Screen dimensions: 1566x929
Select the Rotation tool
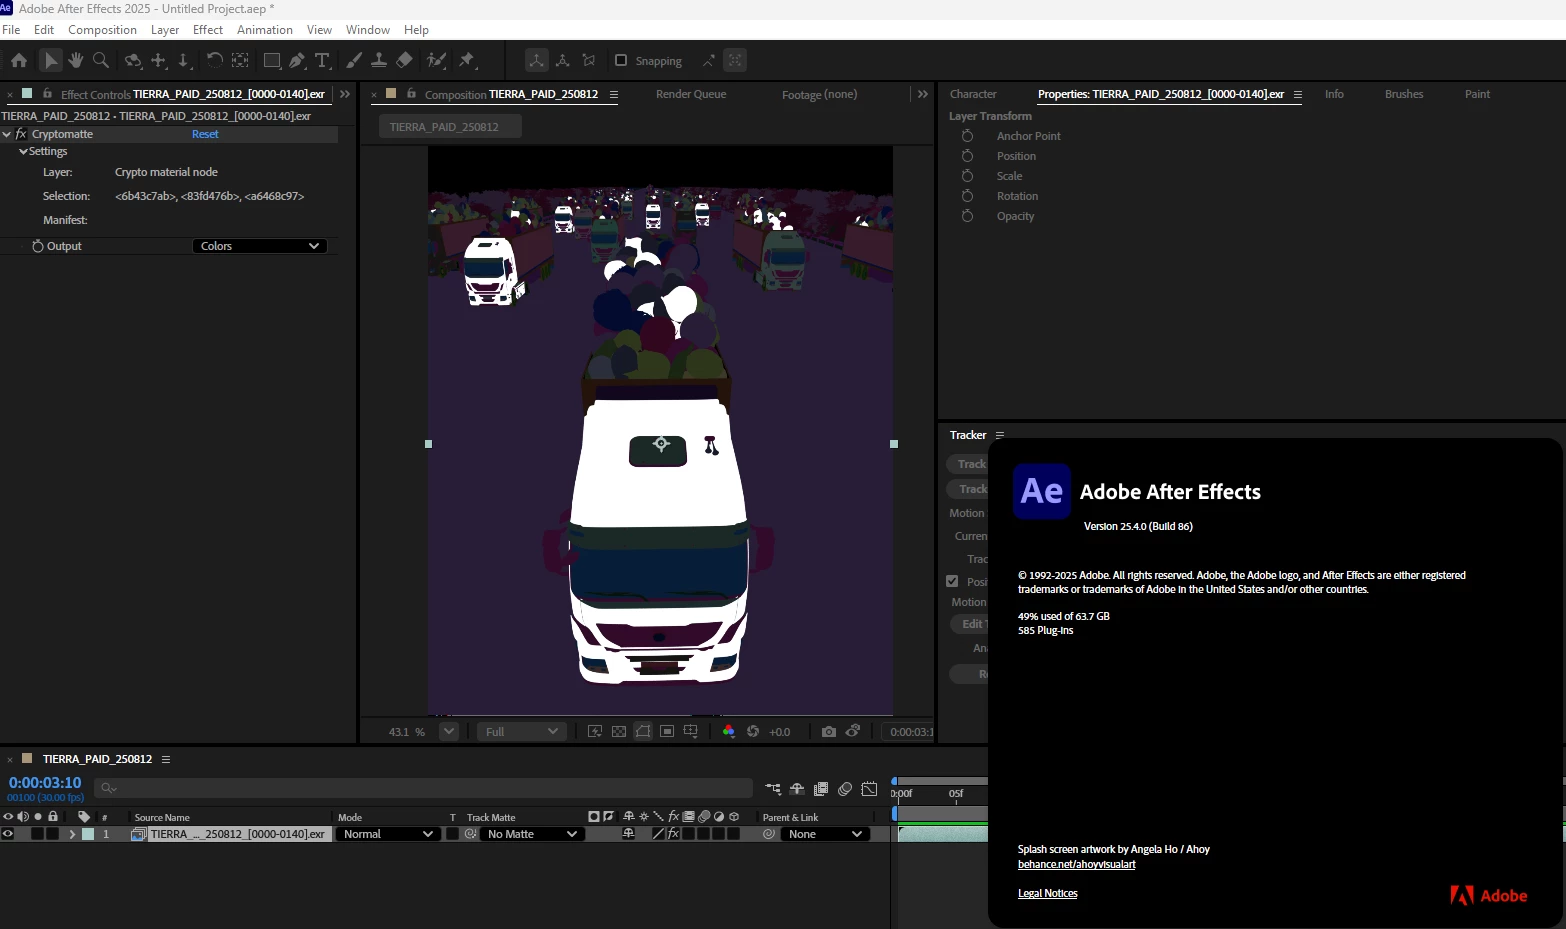click(214, 61)
